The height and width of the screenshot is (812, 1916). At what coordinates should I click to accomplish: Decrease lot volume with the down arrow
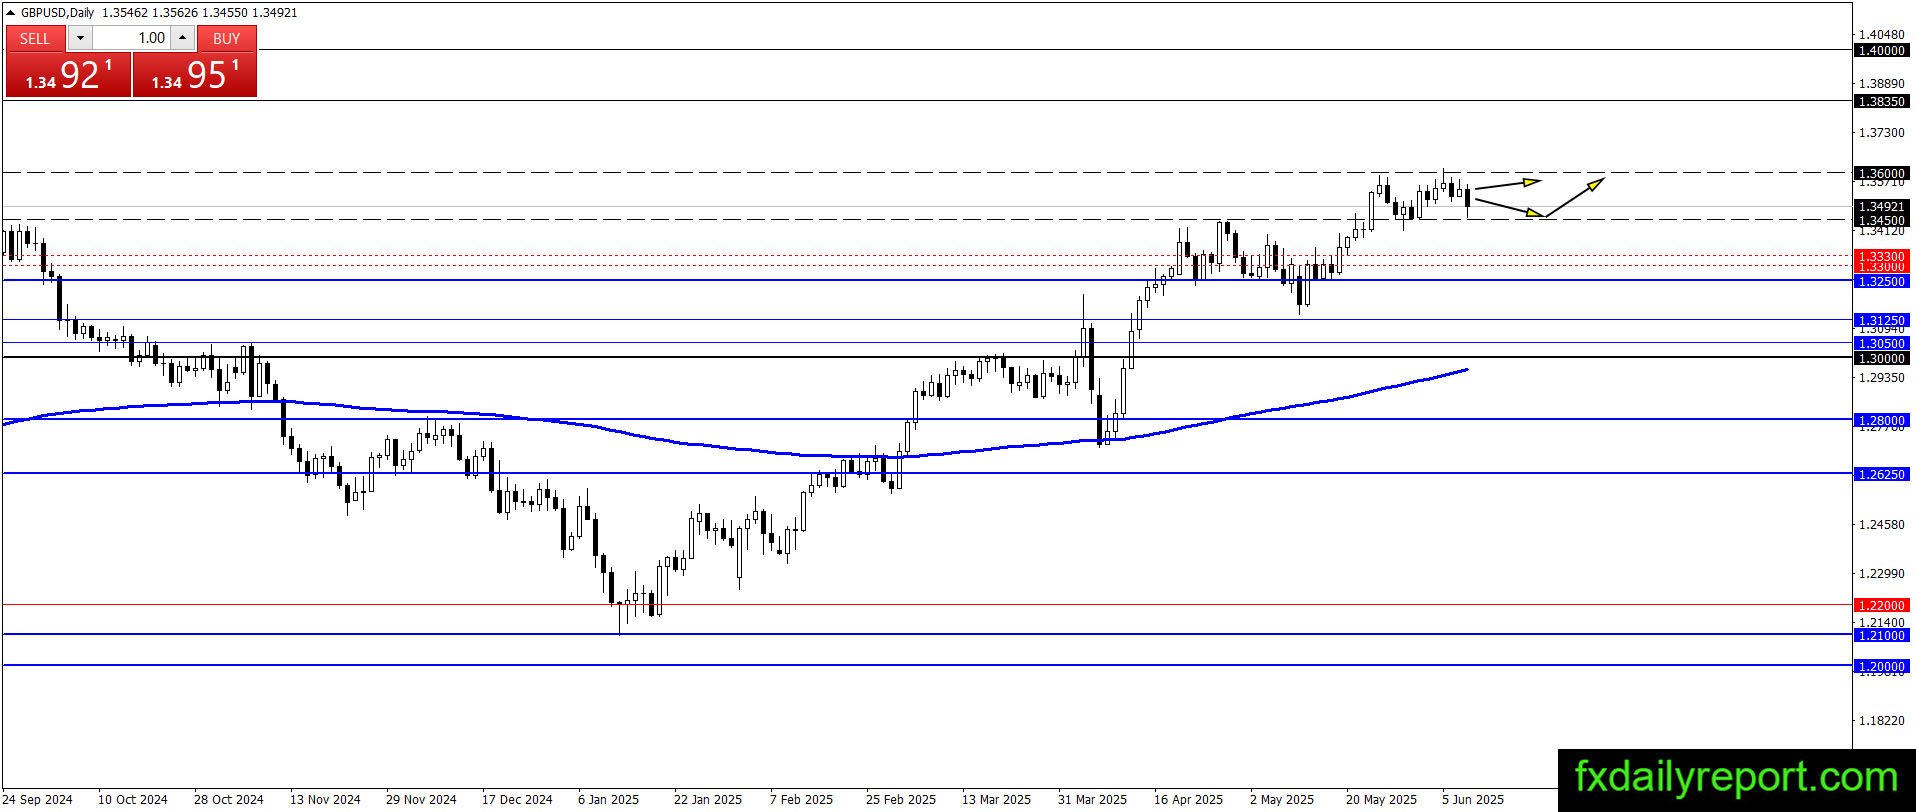(x=80, y=38)
